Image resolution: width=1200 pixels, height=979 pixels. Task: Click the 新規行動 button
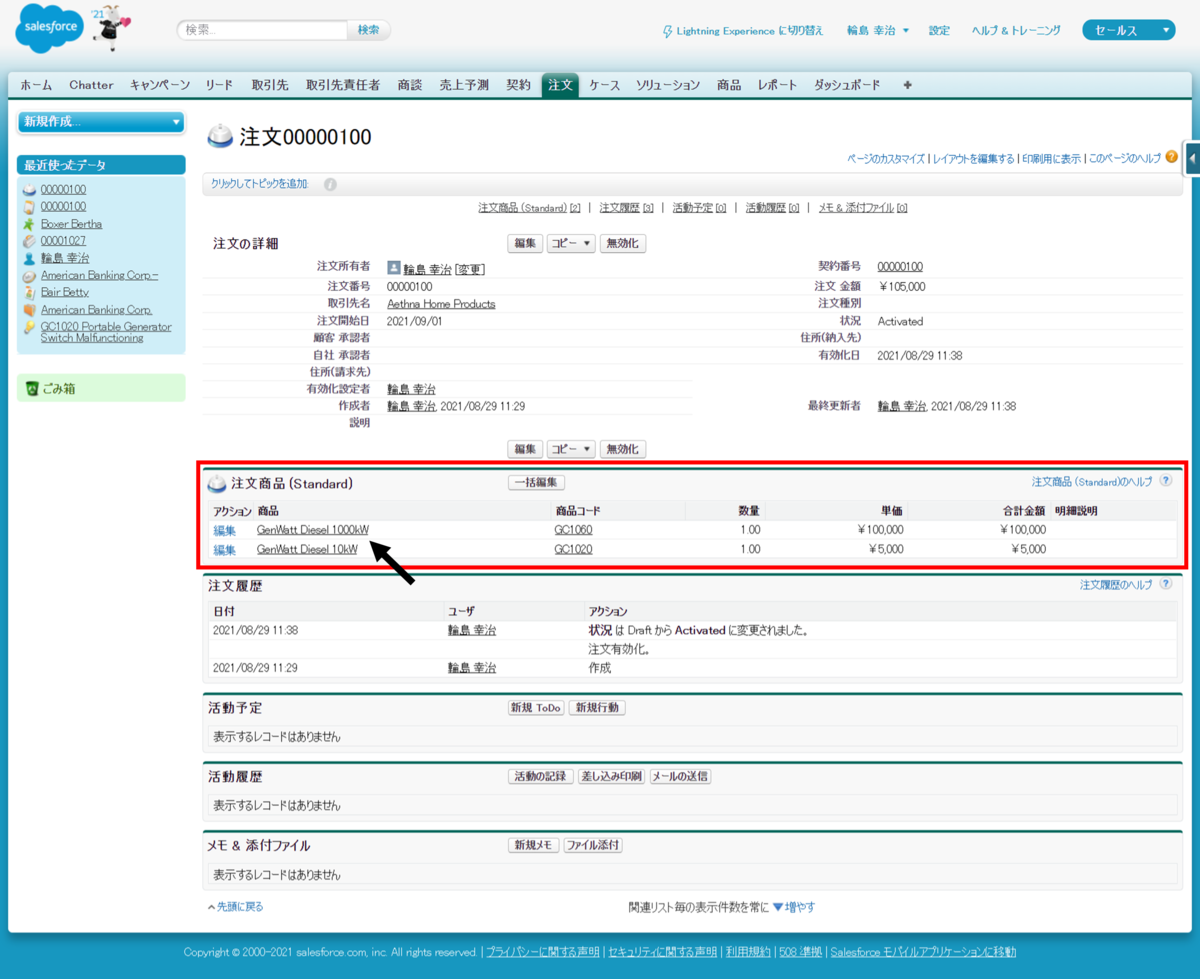(597, 707)
